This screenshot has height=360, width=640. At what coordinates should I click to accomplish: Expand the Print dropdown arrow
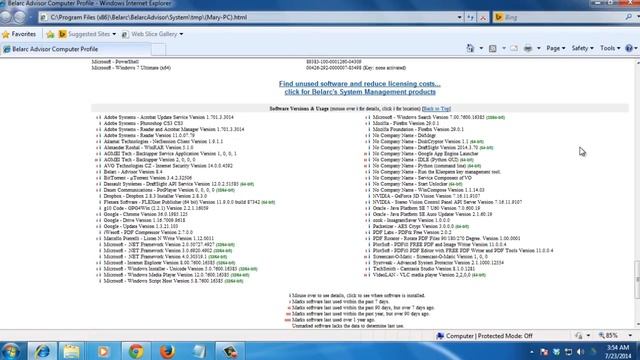pyautogui.click(x=538, y=48)
